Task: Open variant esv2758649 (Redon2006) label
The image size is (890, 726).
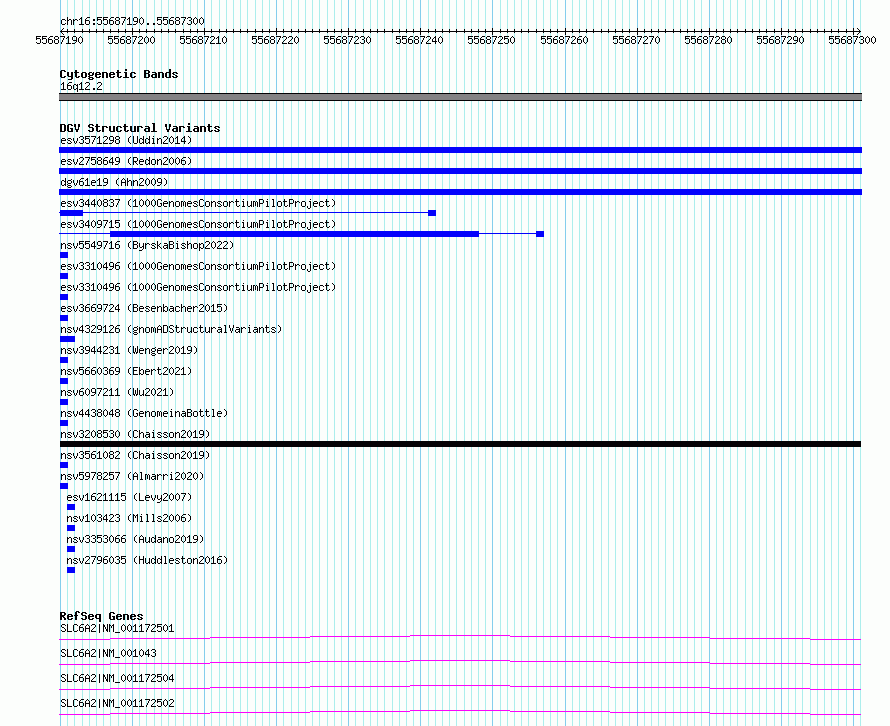Action: (x=126, y=161)
